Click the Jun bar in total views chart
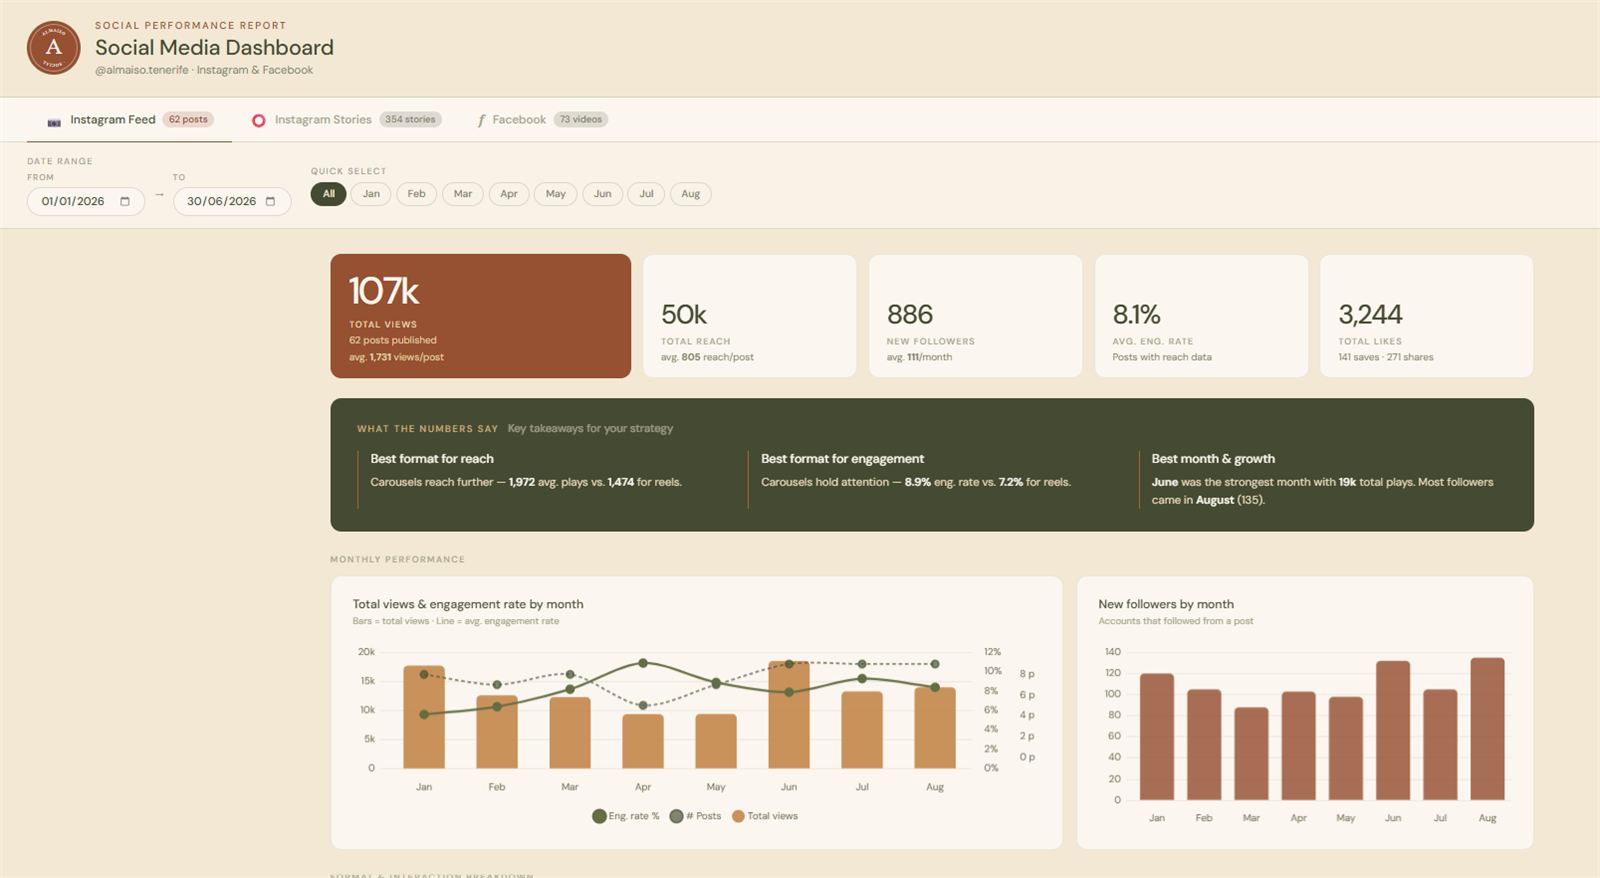 pos(789,714)
